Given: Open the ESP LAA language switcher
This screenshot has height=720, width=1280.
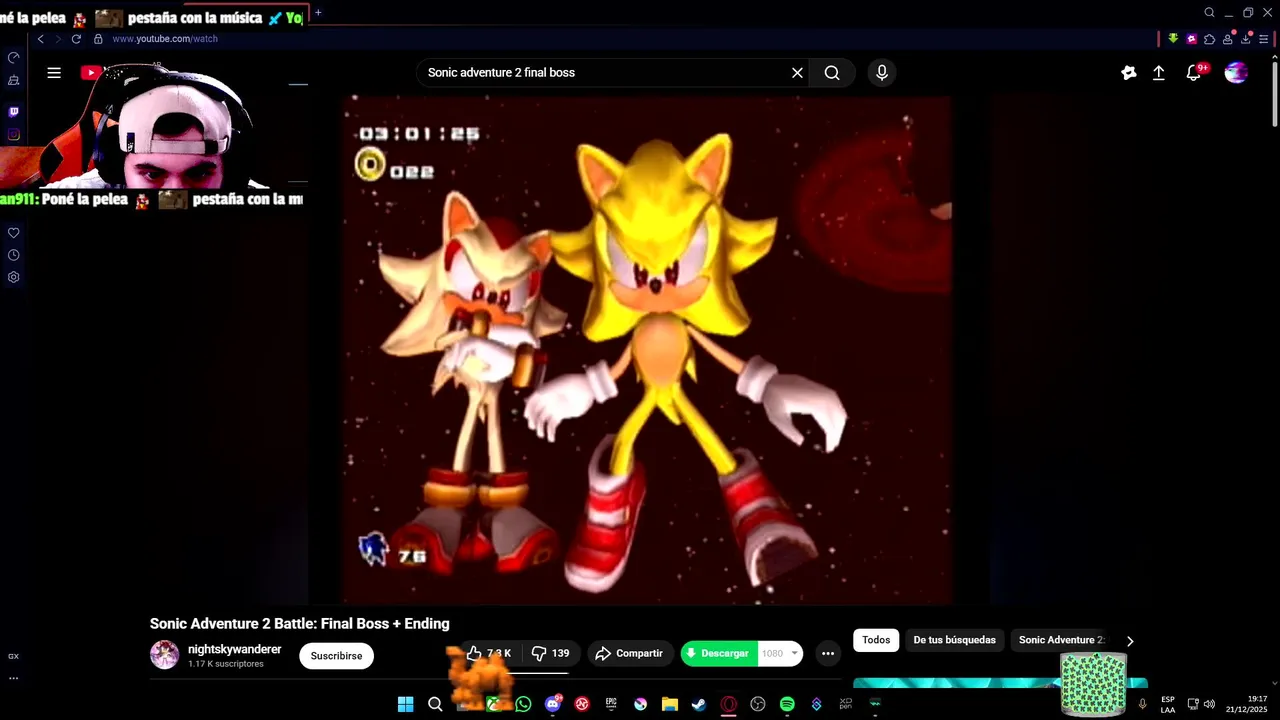Looking at the screenshot, I should tap(1168, 704).
